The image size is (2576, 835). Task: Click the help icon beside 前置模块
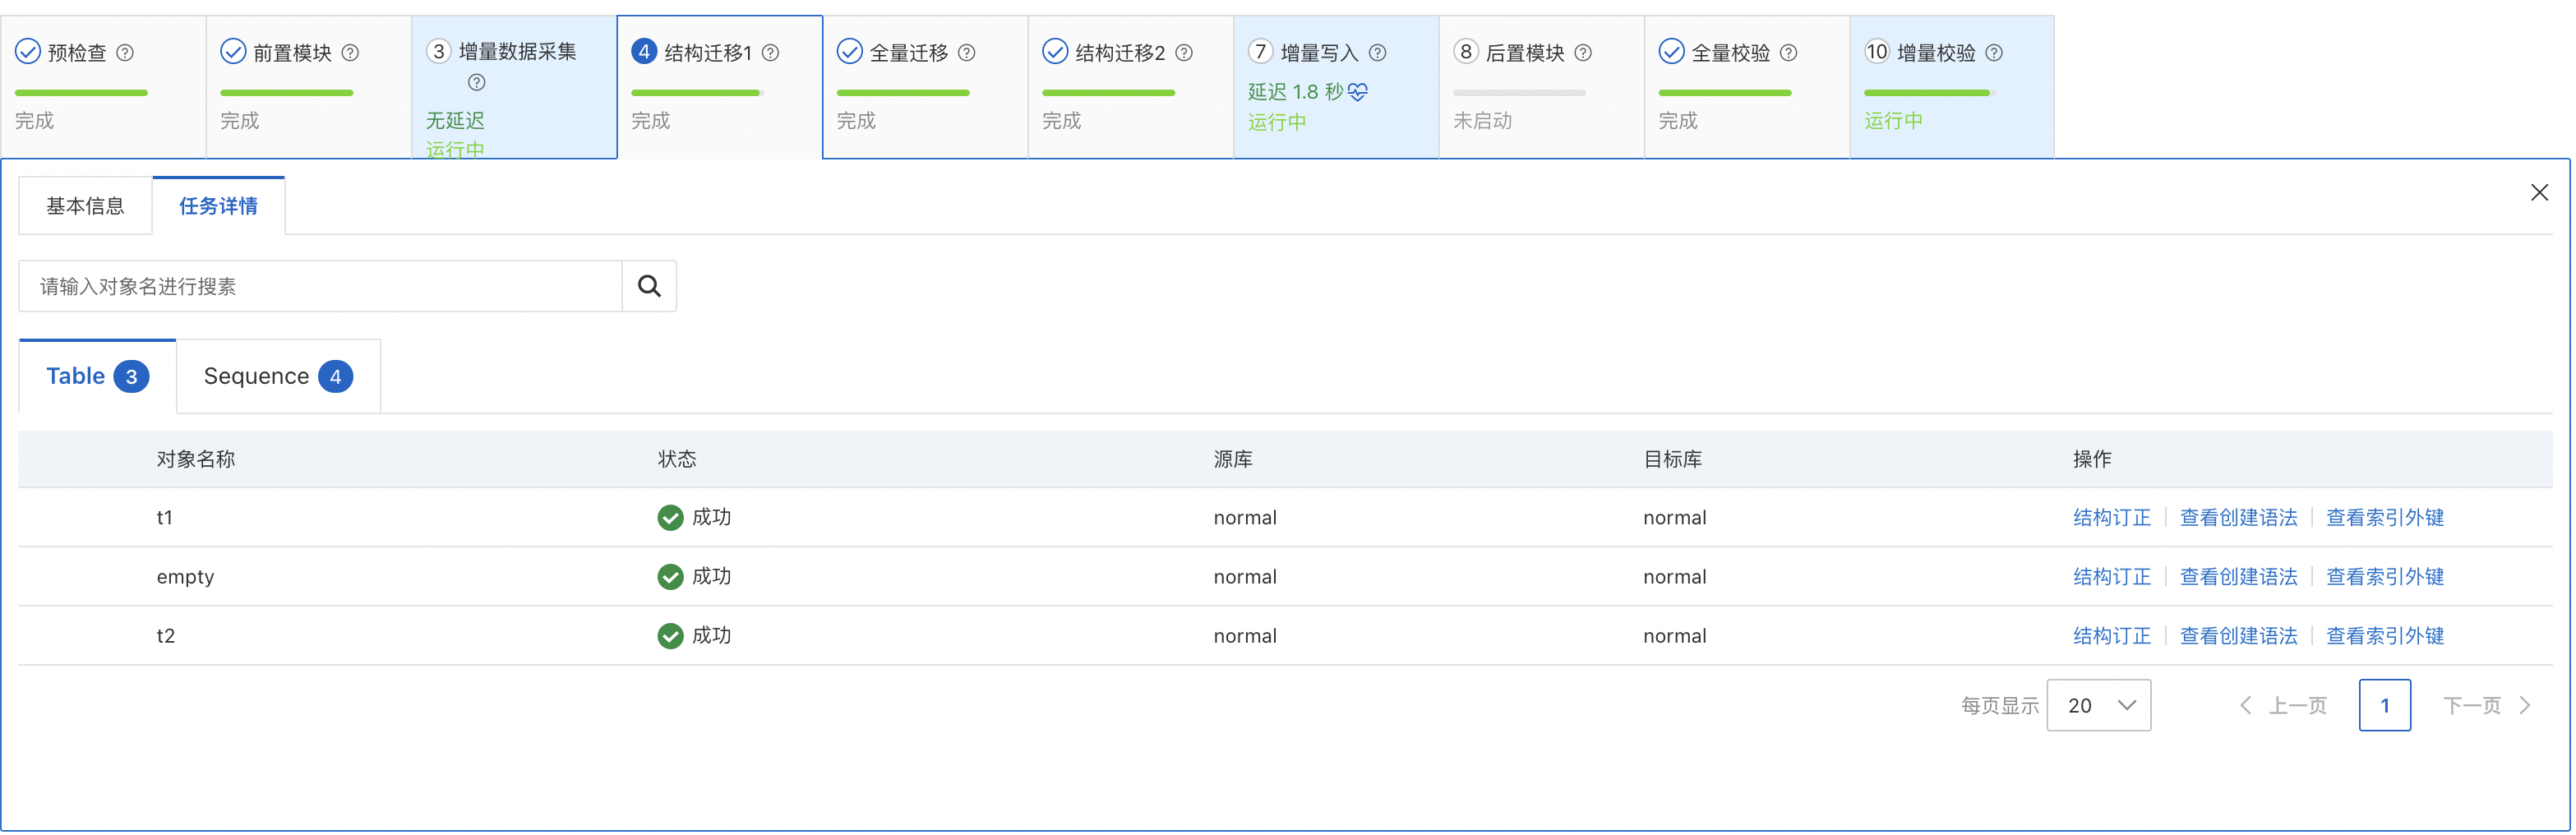(x=350, y=53)
